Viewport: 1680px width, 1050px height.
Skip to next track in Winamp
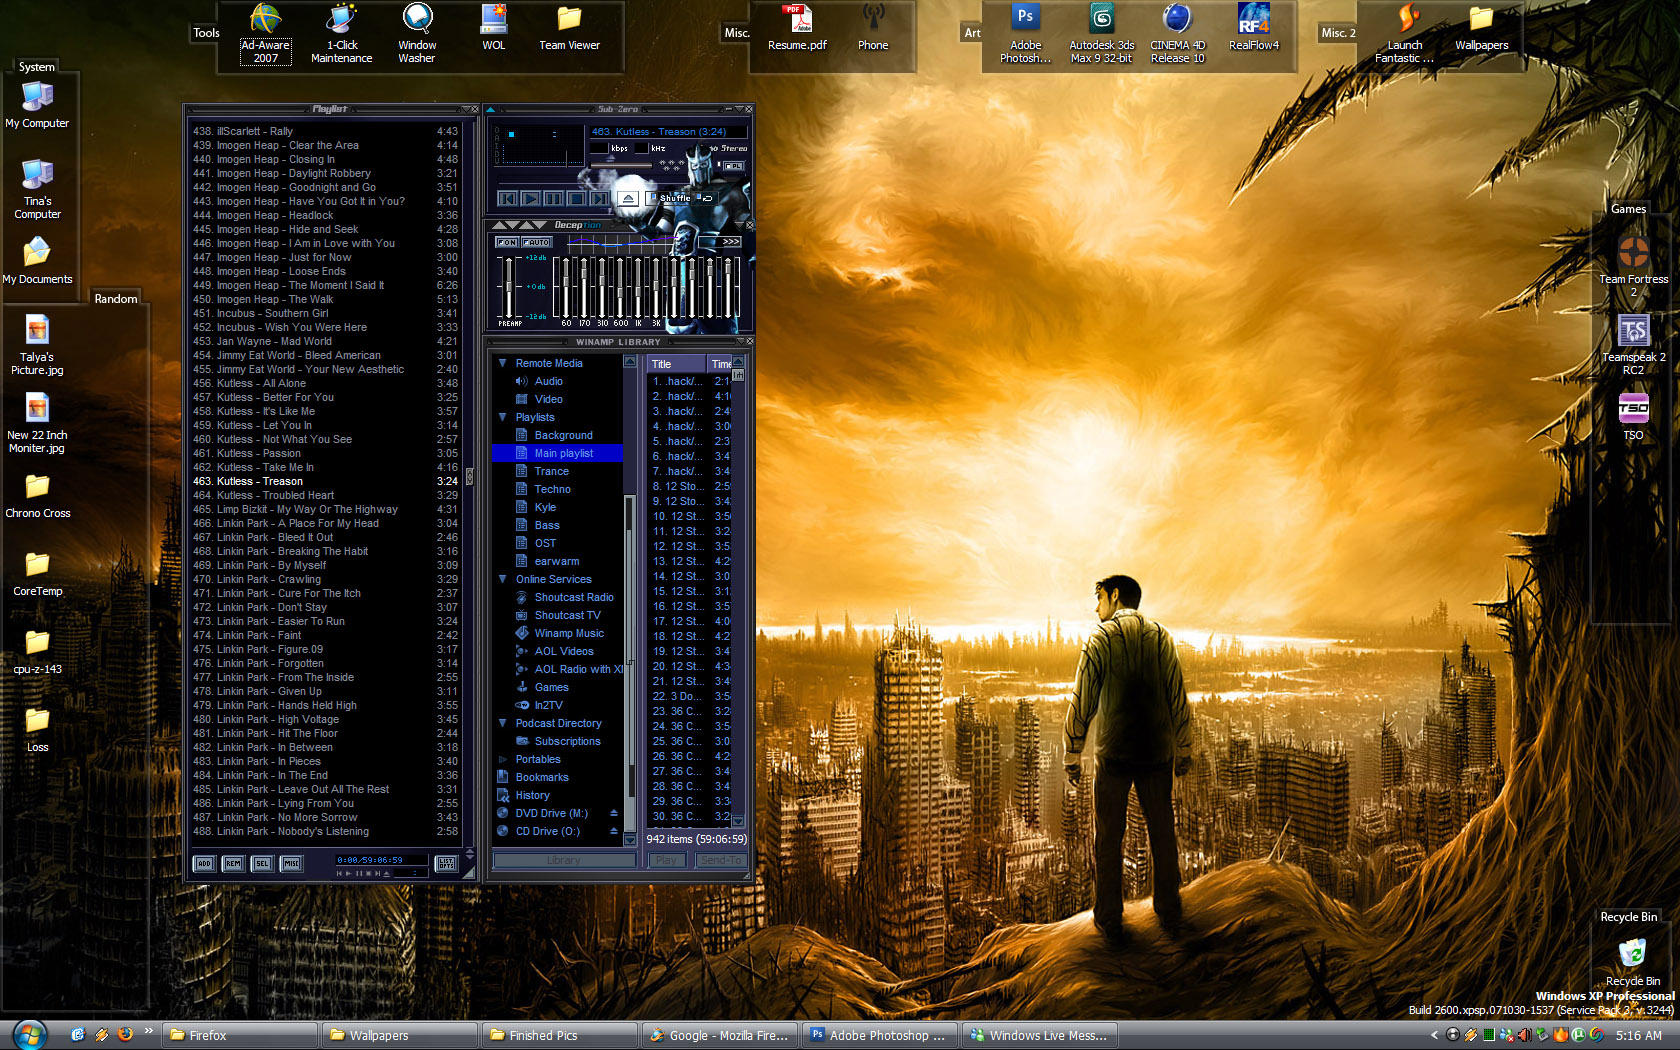click(x=599, y=198)
